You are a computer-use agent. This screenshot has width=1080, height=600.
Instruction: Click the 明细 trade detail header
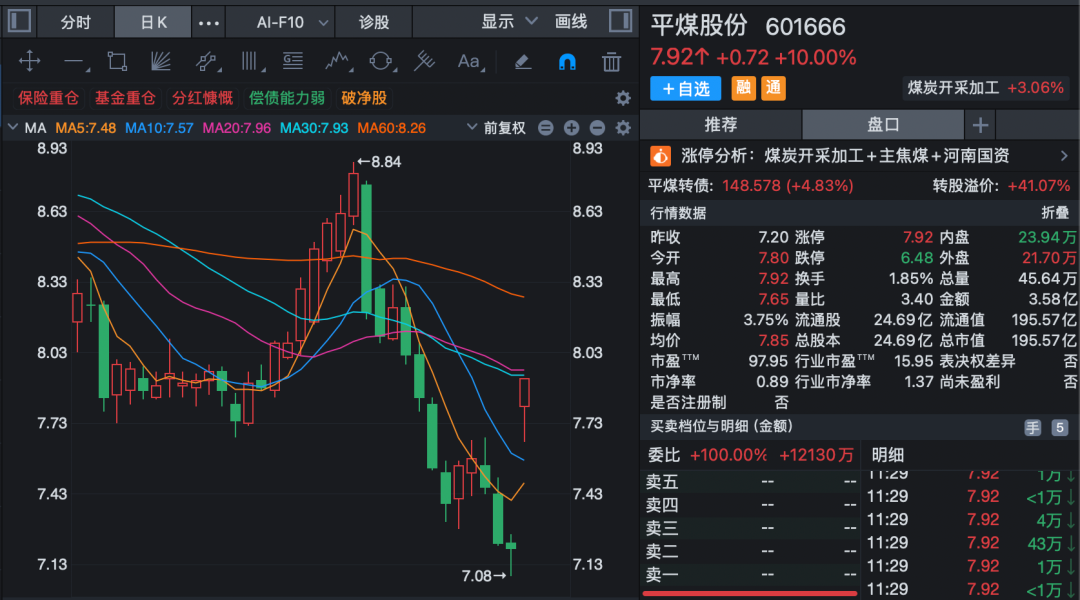click(x=887, y=455)
